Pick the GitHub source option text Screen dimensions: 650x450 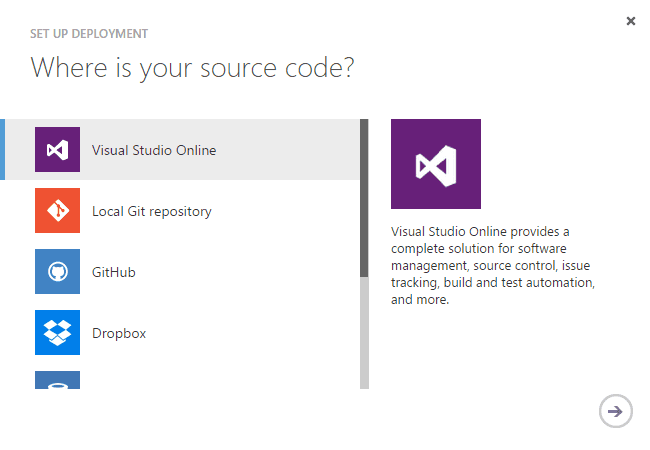pos(114,273)
